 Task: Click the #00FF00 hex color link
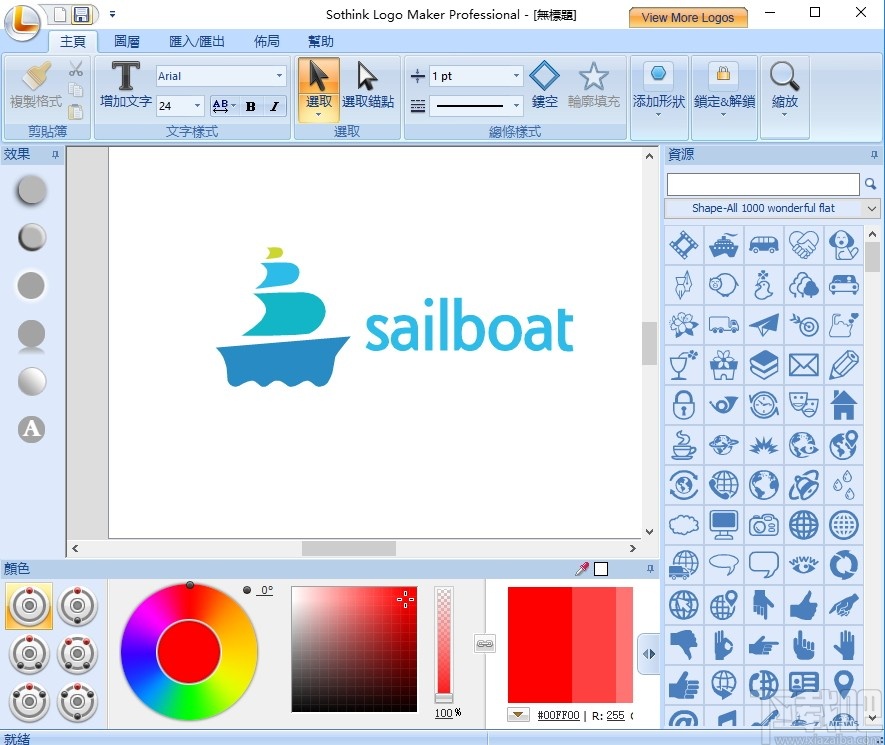coord(560,716)
